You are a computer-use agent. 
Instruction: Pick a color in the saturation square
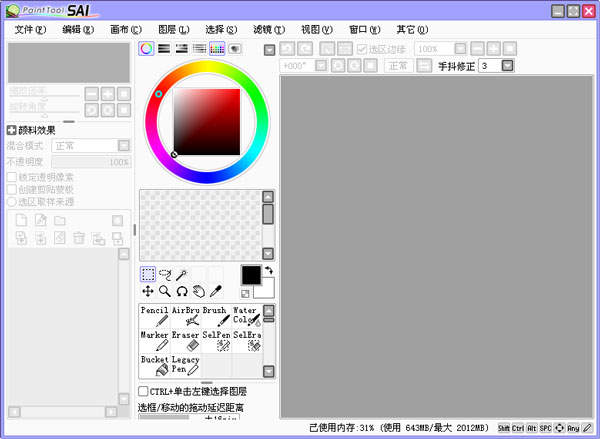[x=207, y=122]
